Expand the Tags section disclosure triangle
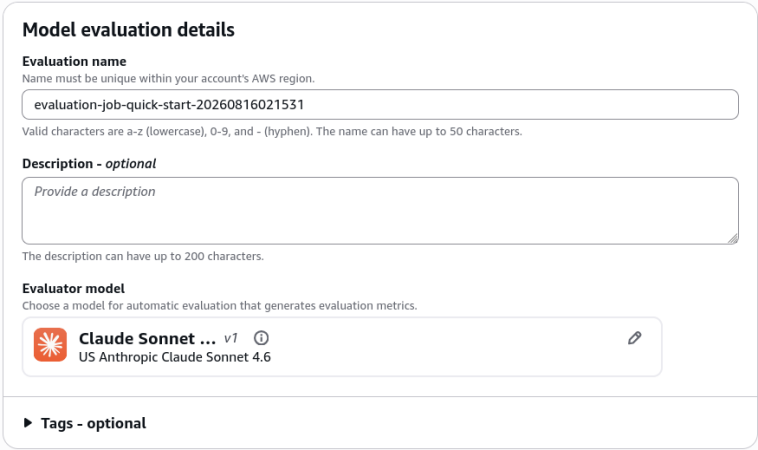This screenshot has width=758, height=450. (x=28, y=423)
